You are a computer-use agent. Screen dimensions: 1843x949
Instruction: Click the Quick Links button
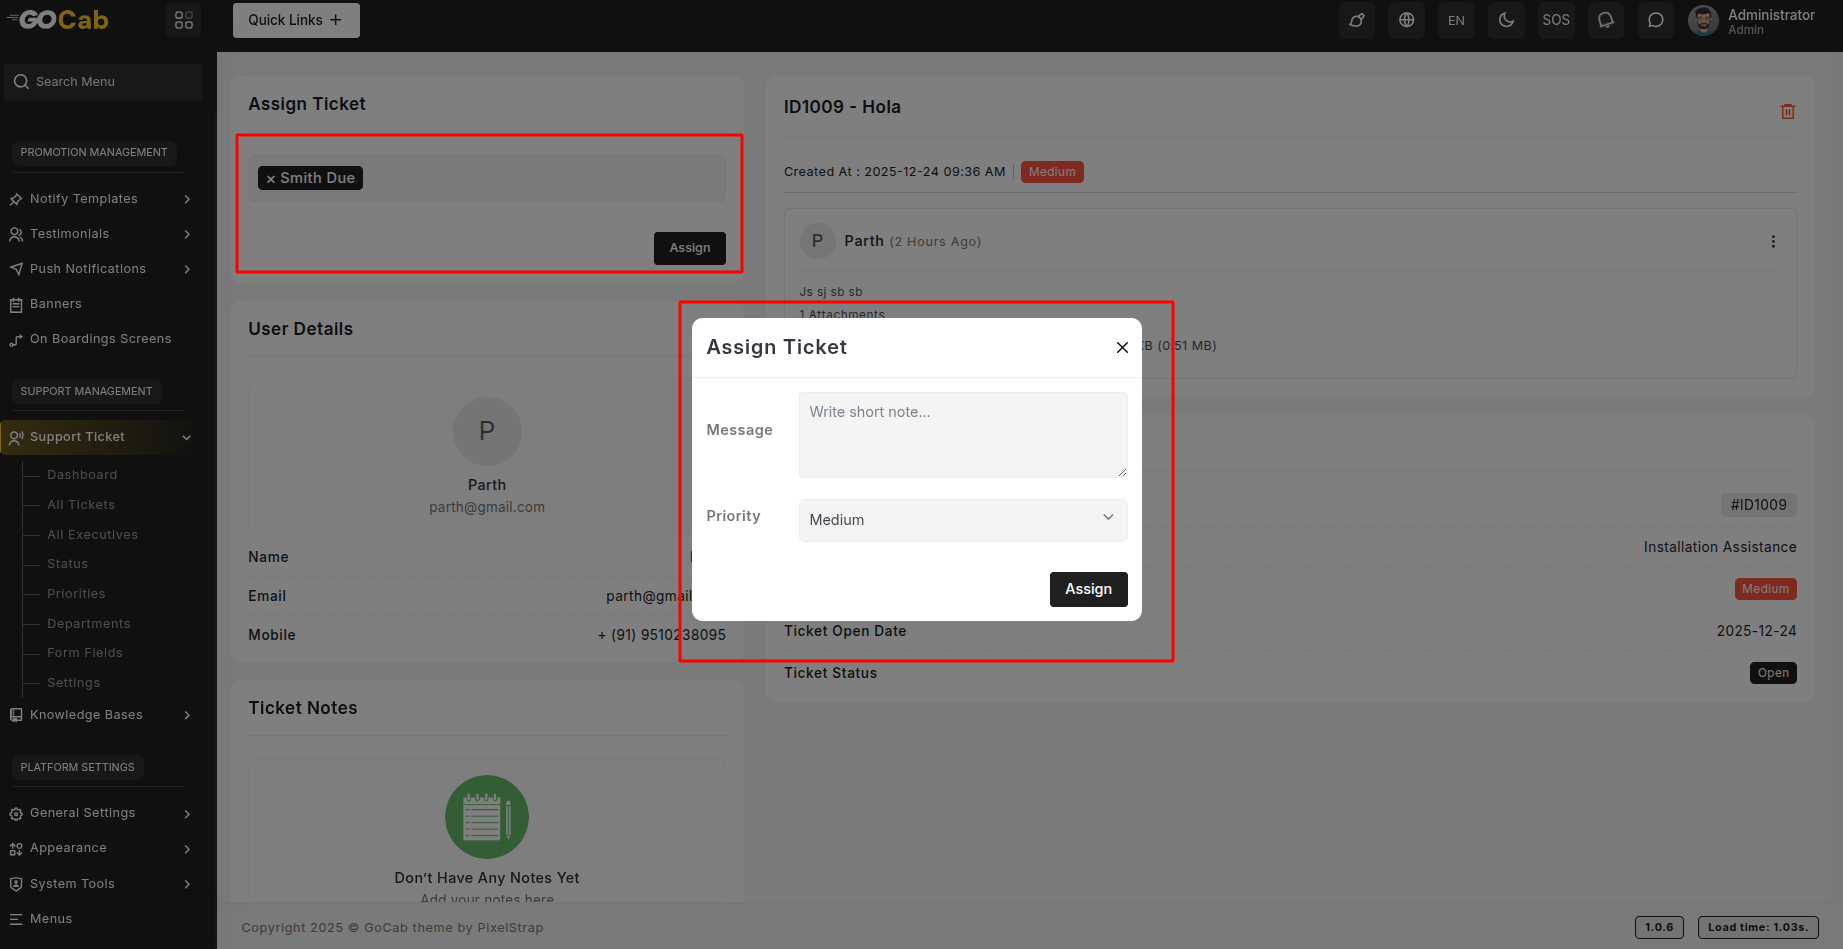296,20
